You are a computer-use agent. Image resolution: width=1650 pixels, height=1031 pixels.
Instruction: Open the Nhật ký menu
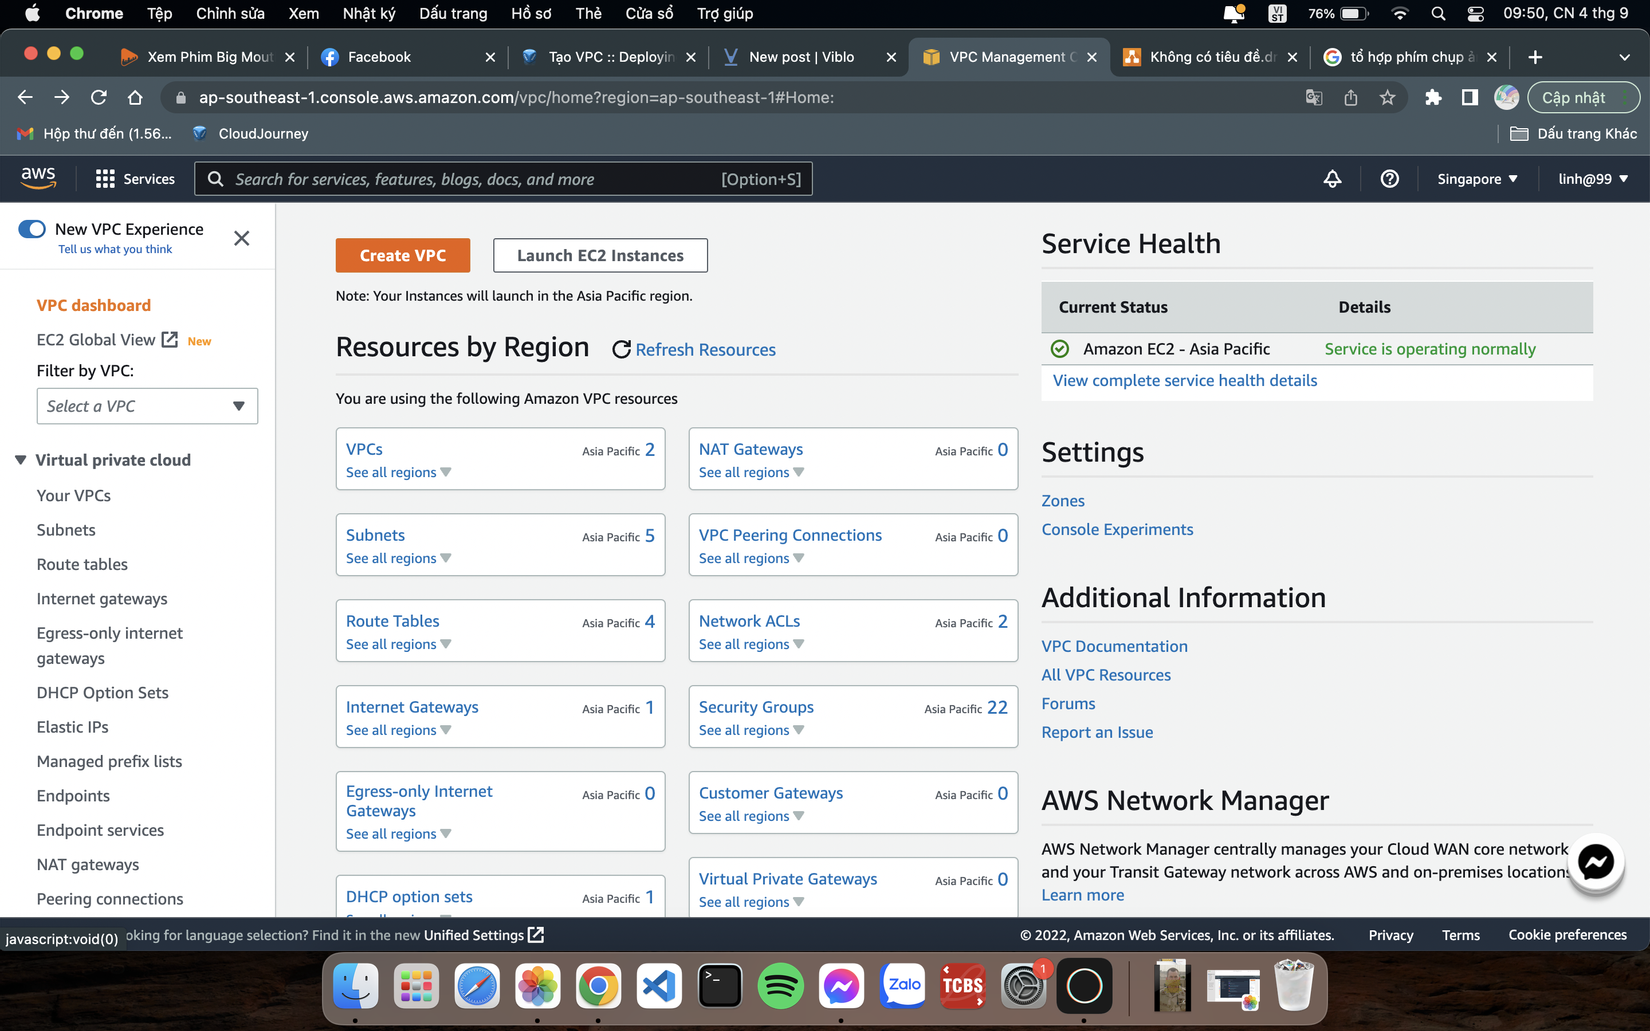[x=369, y=13]
